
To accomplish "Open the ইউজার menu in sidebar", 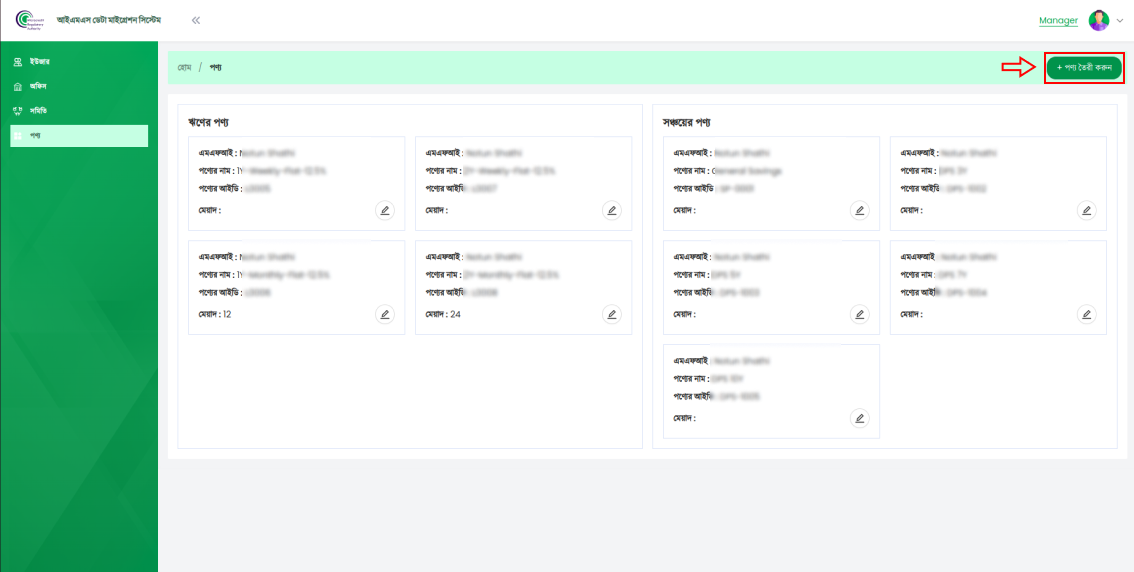I will (x=40, y=62).
